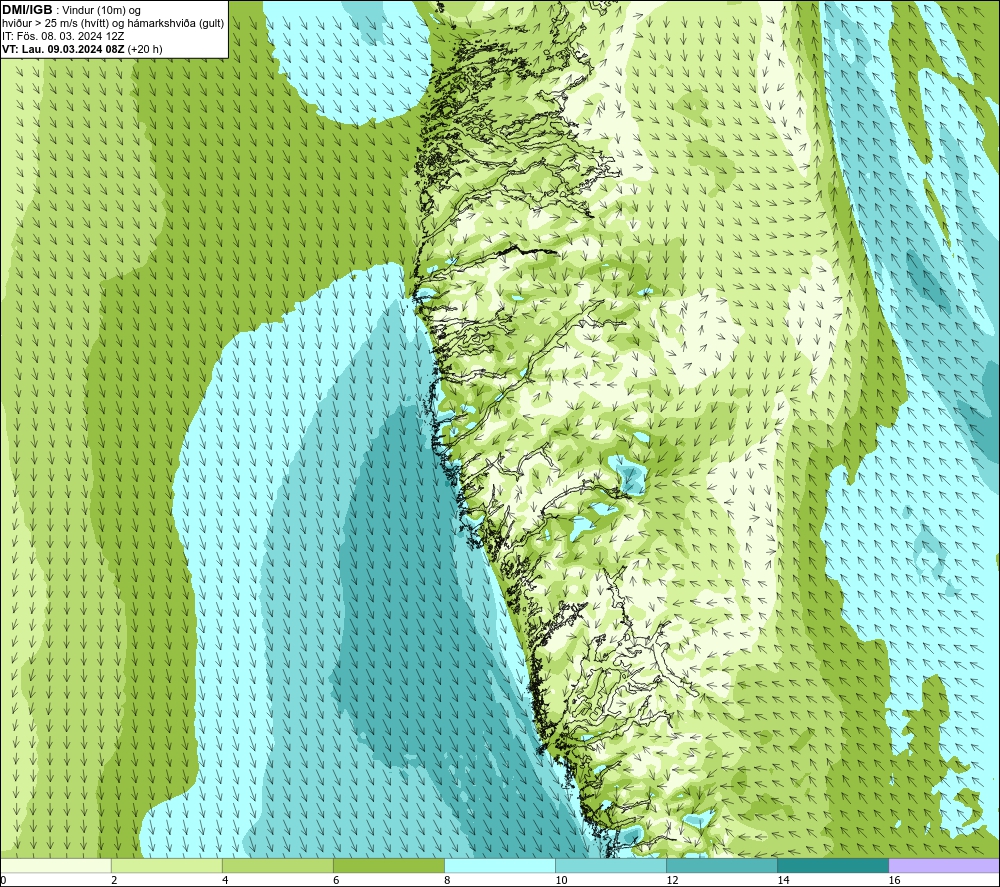
Task: Click the legend scale label '6'
Action: pos(336,881)
